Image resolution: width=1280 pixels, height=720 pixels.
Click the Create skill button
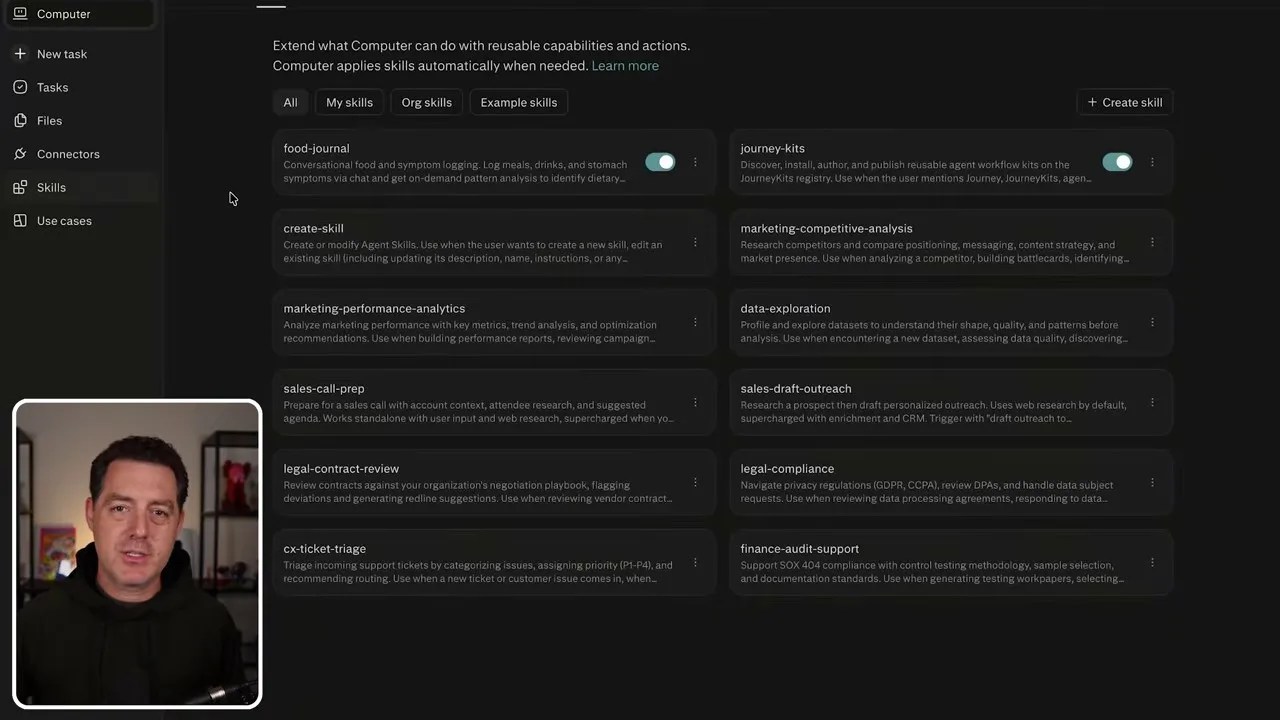click(1125, 102)
